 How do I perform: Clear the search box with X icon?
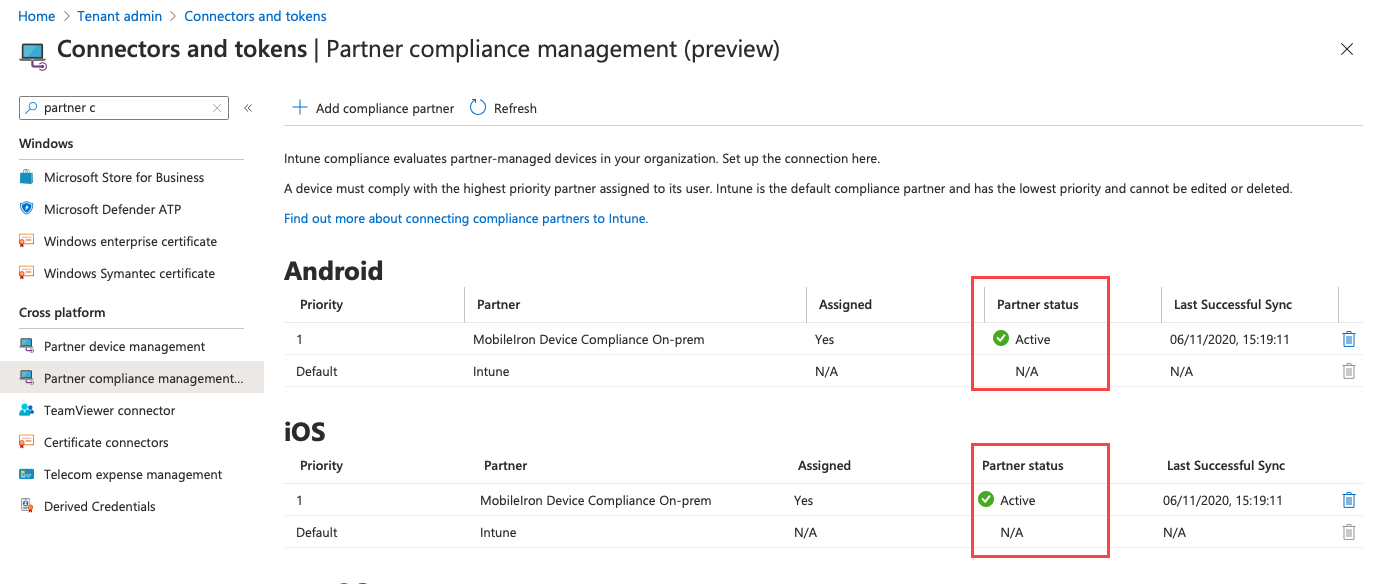[x=217, y=108]
